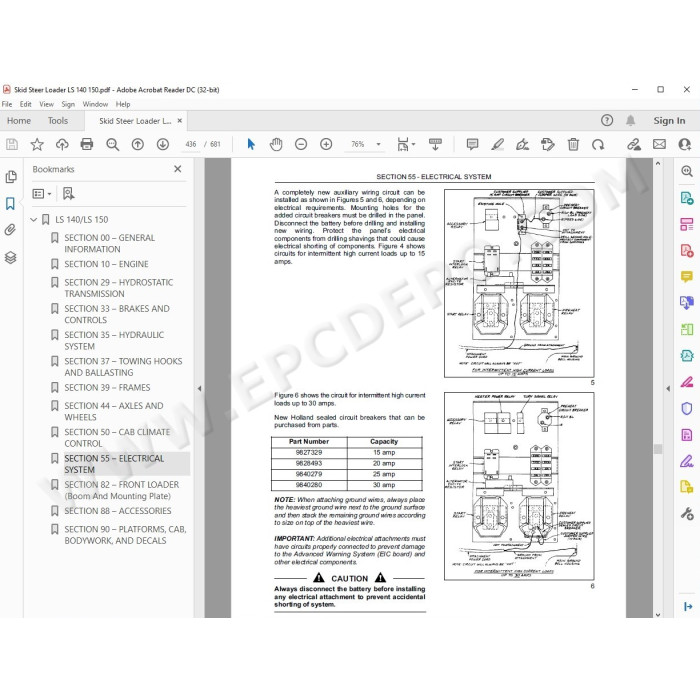Collapse the right tools pane arrow

pyautogui.click(x=668, y=388)
